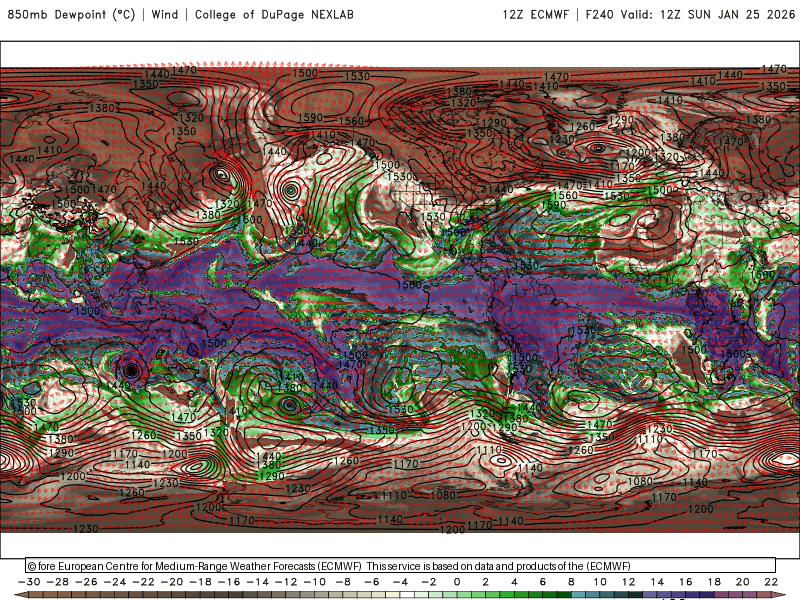
Task: Select the -6 legend value
Action: 372,582
